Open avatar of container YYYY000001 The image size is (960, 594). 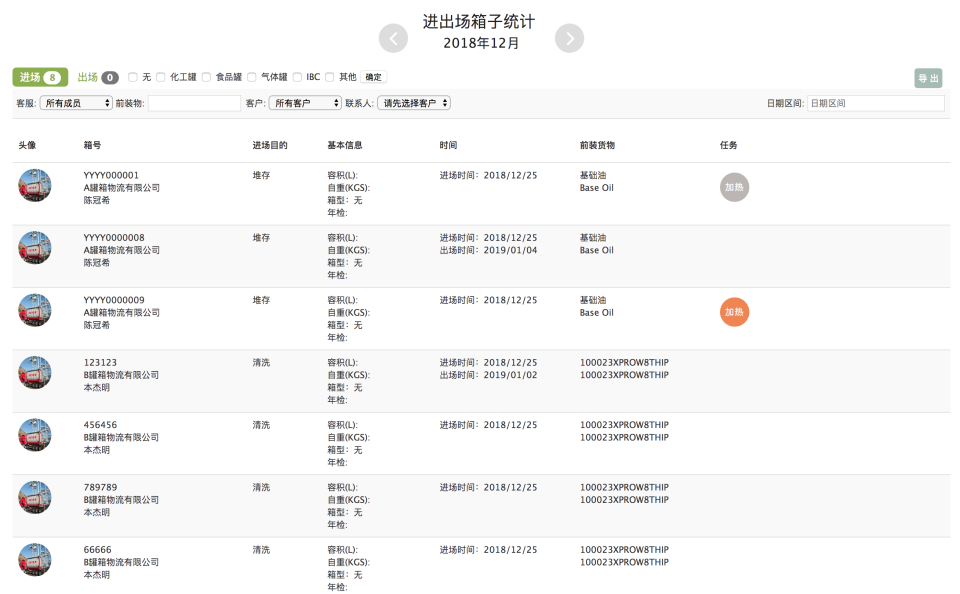(x=35, y=185)
